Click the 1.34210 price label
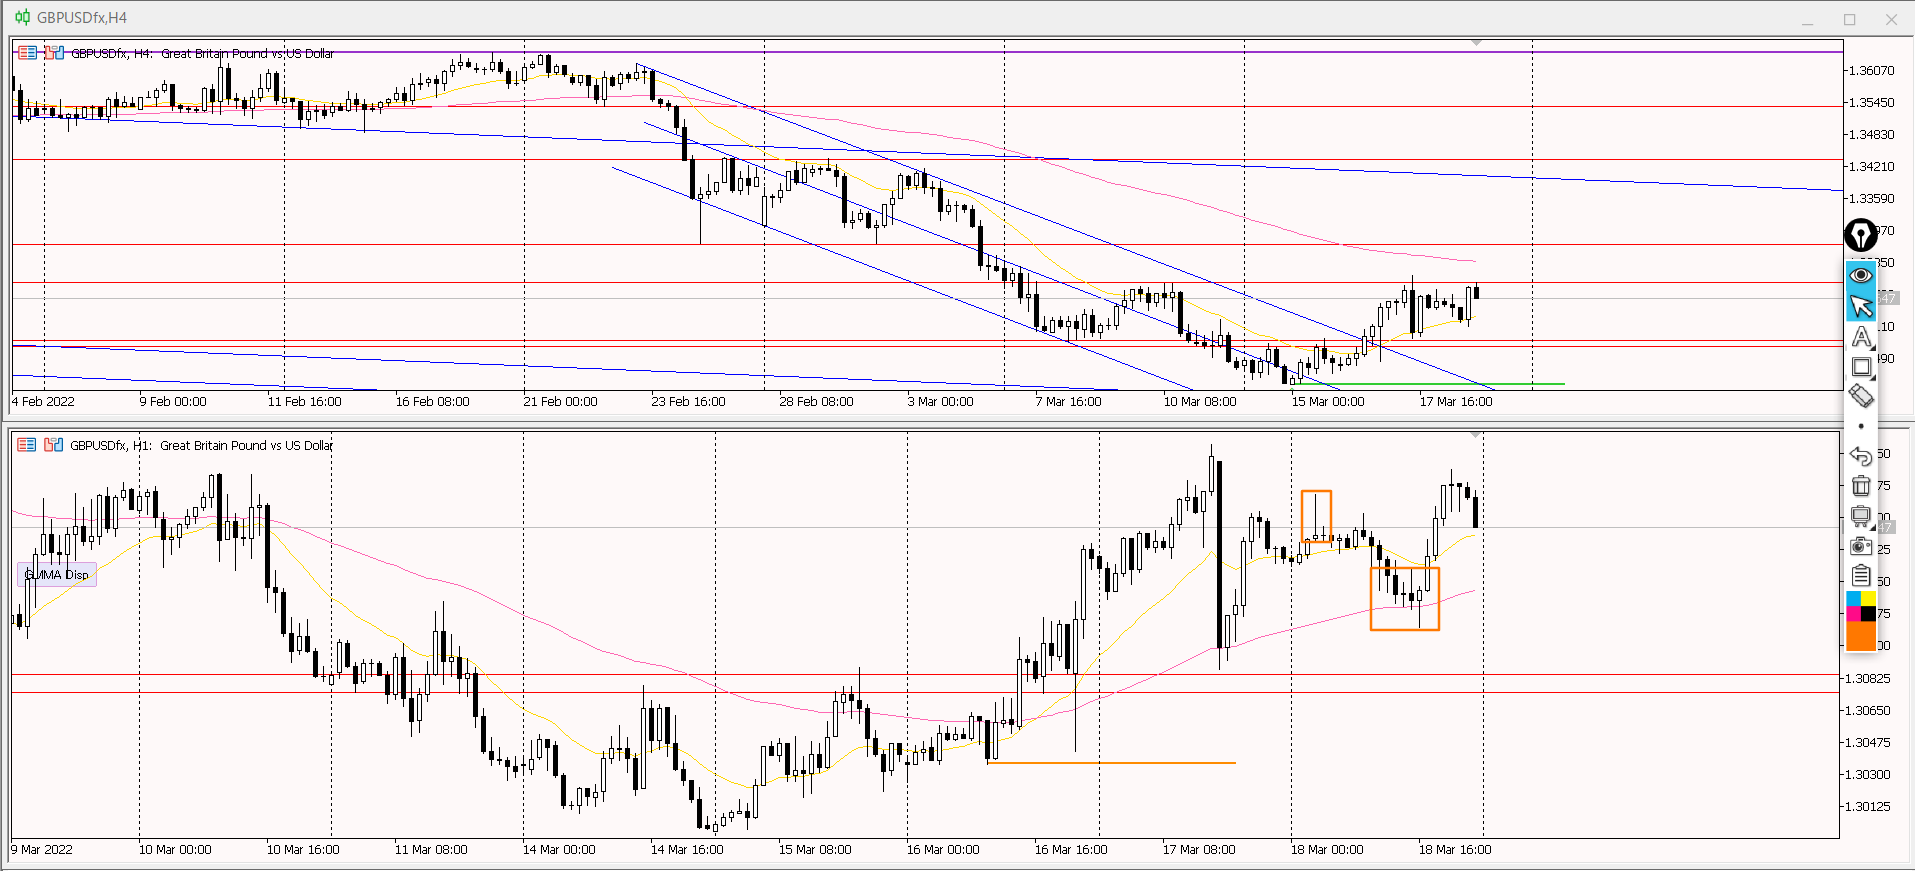1915x871 pixels. pos(1872,166)
